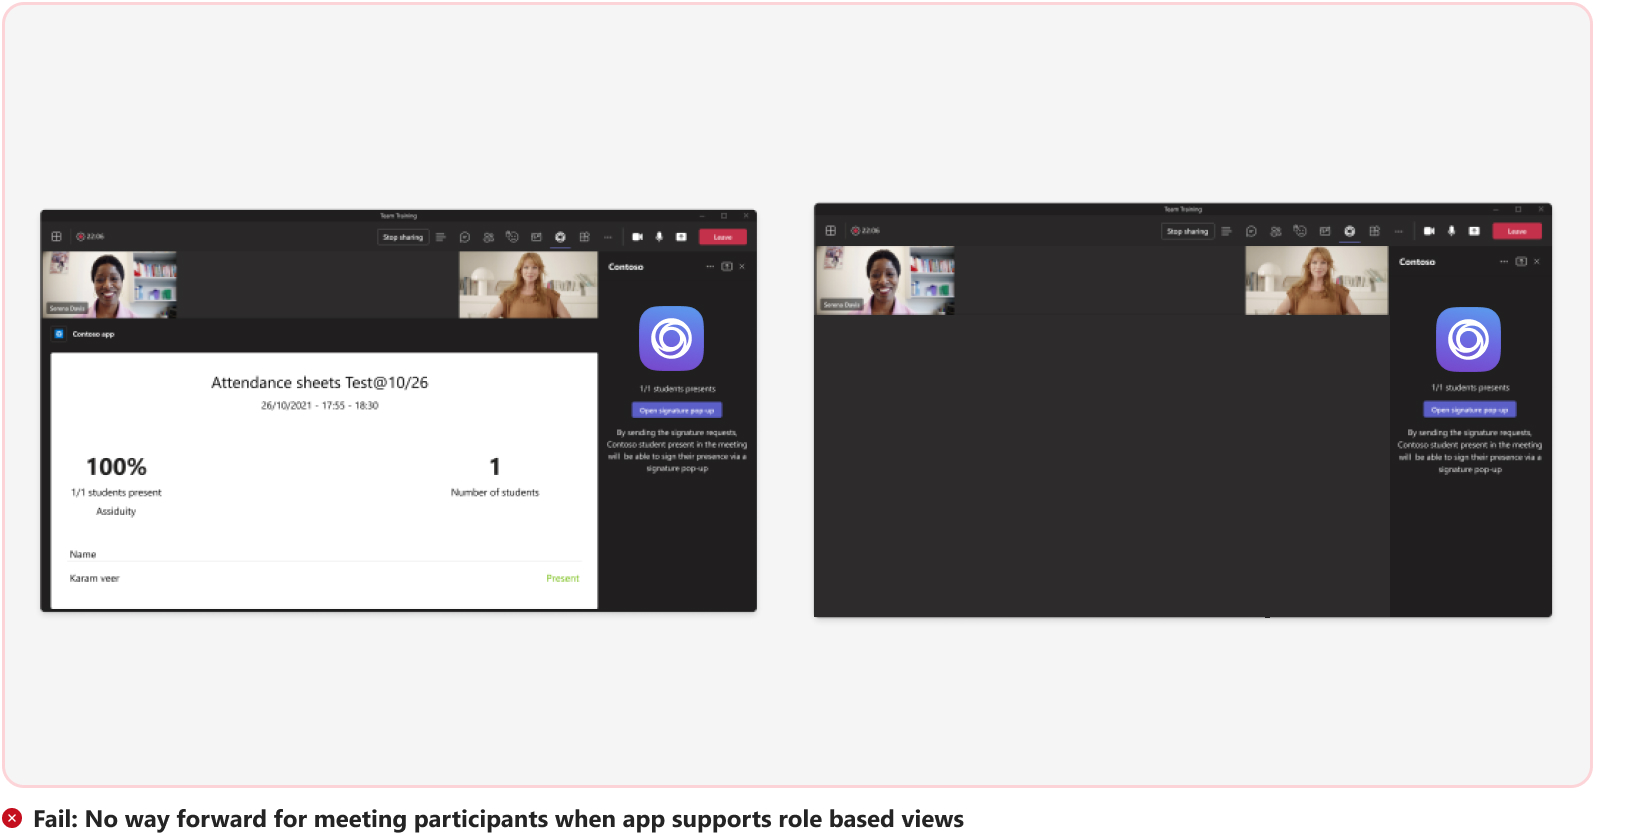The height and width of the screenshot is (833, 1637).
Task: Close the Contoso side panel in left window
Action: (742, 267)
